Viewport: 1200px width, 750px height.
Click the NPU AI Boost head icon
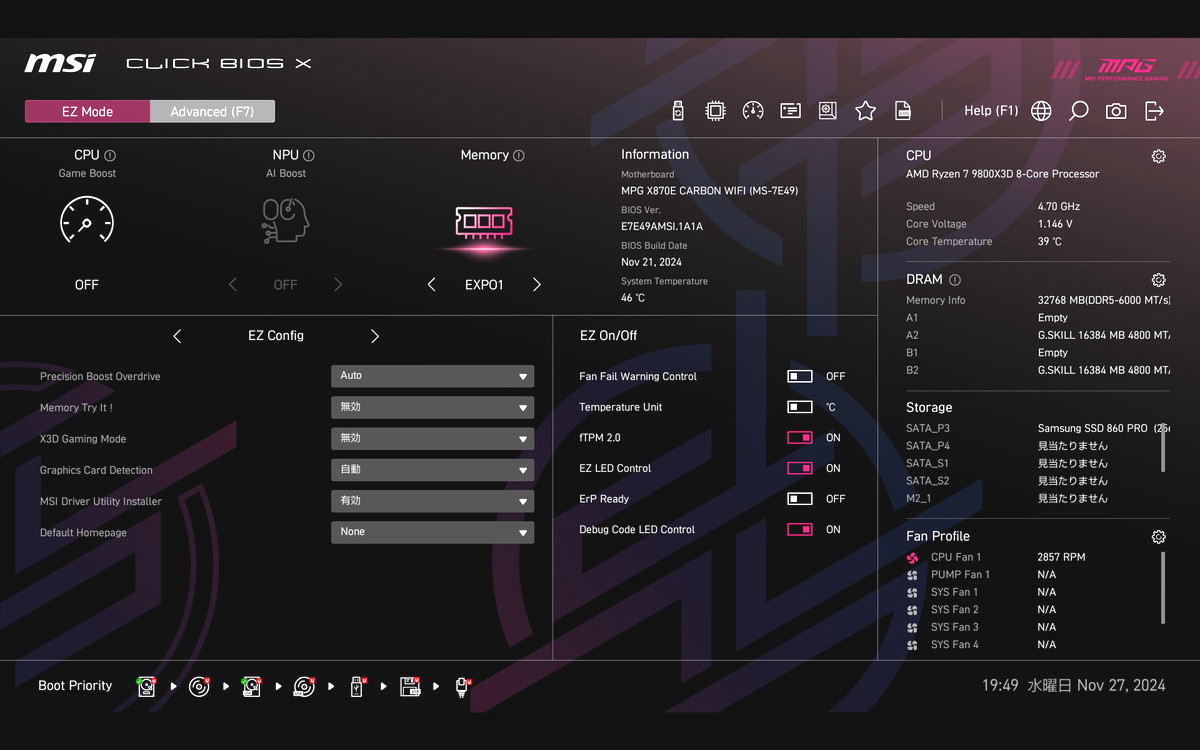(285, 220)
